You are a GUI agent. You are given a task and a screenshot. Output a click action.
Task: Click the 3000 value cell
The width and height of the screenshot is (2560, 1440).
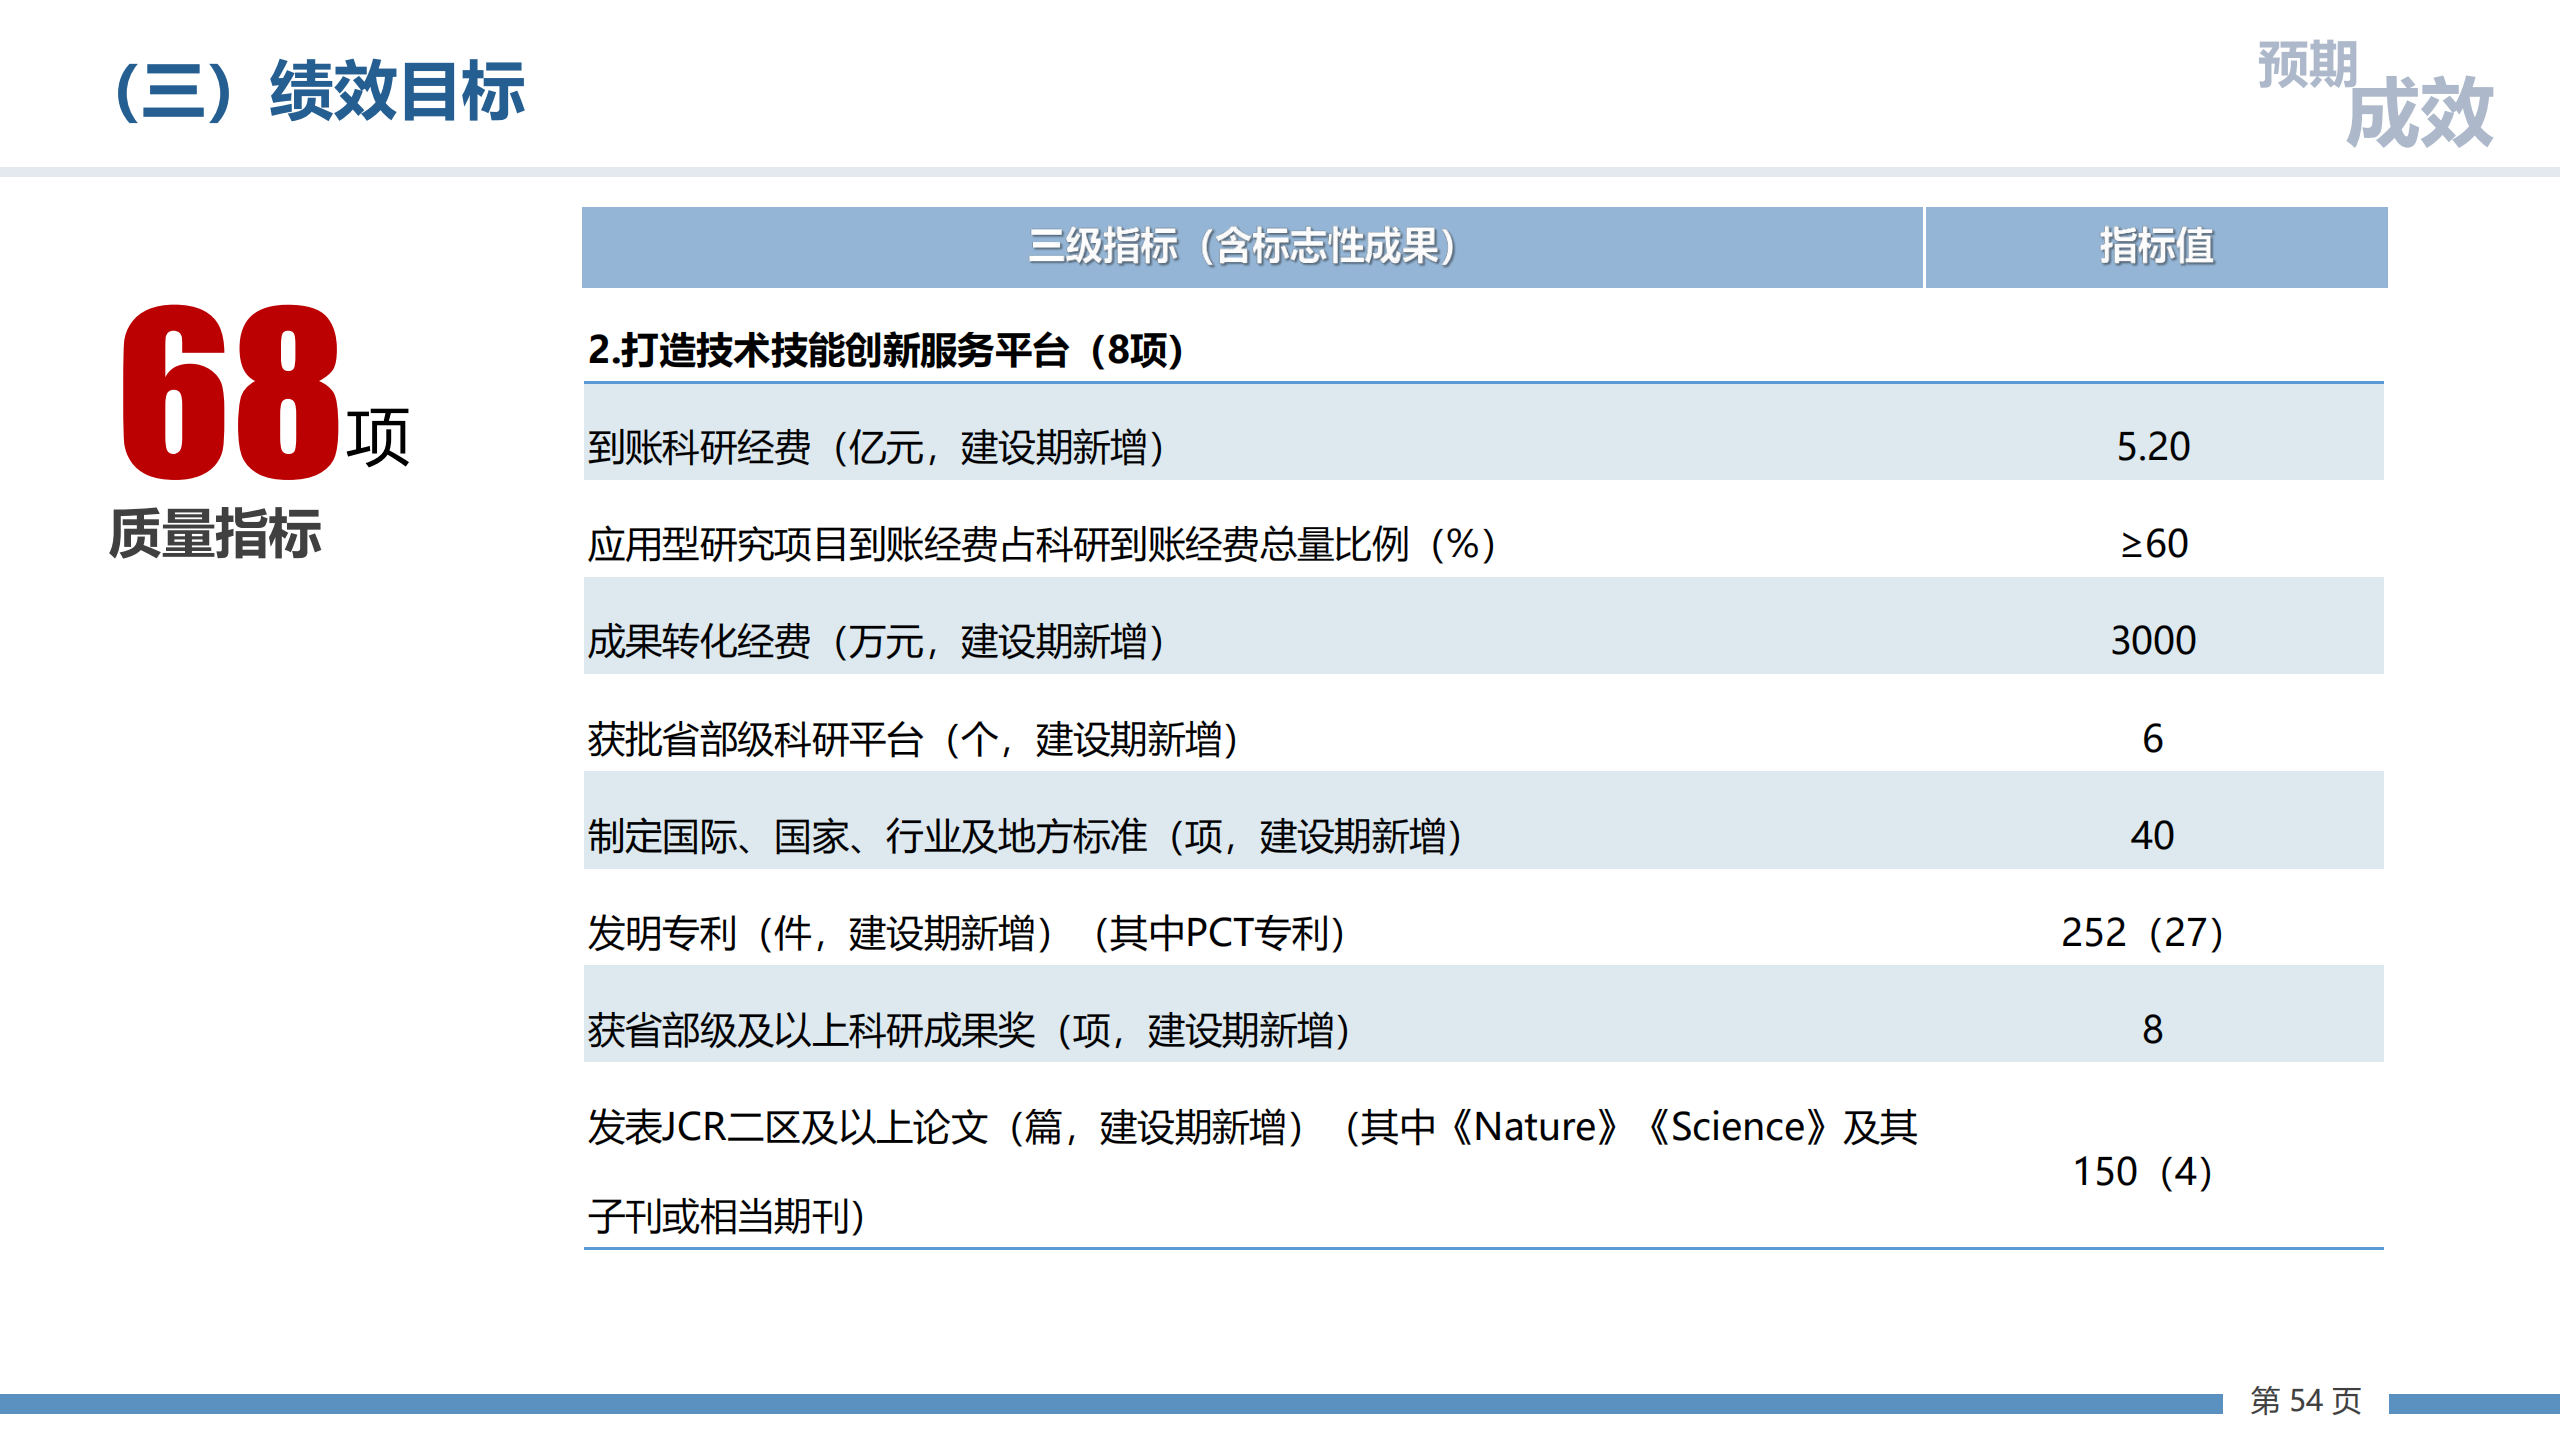2153,641
